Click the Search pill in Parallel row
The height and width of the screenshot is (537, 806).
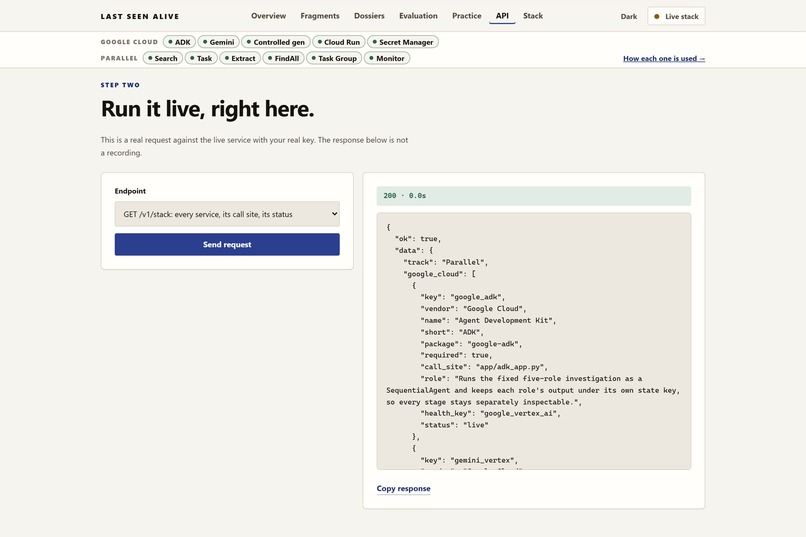point(163,58)
